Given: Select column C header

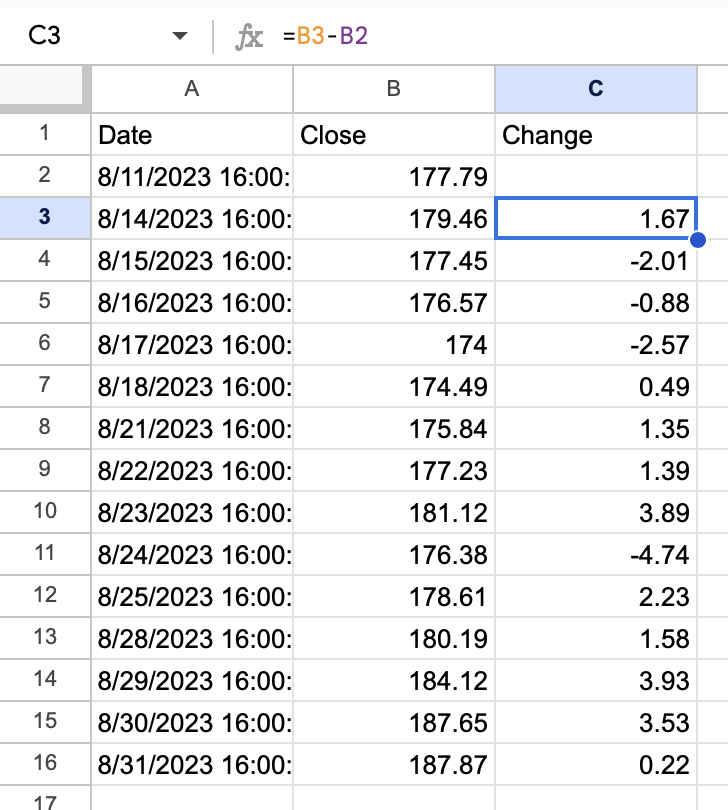Looking at the screenshot, I should pyautogui.click(x=596, y=89).
